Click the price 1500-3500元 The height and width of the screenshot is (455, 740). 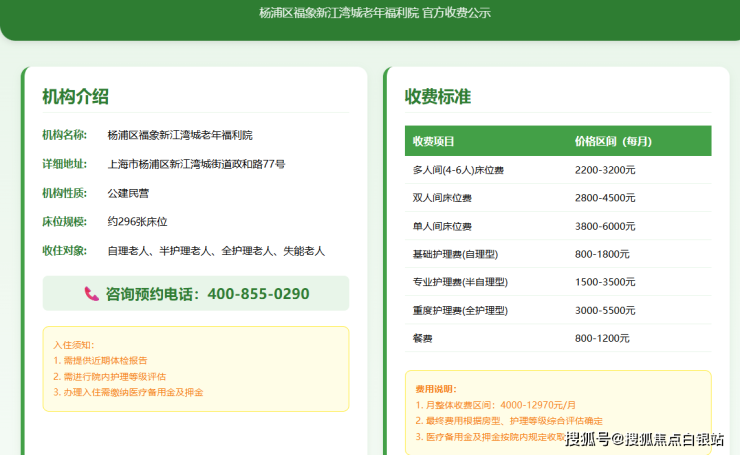click(605, 282)
